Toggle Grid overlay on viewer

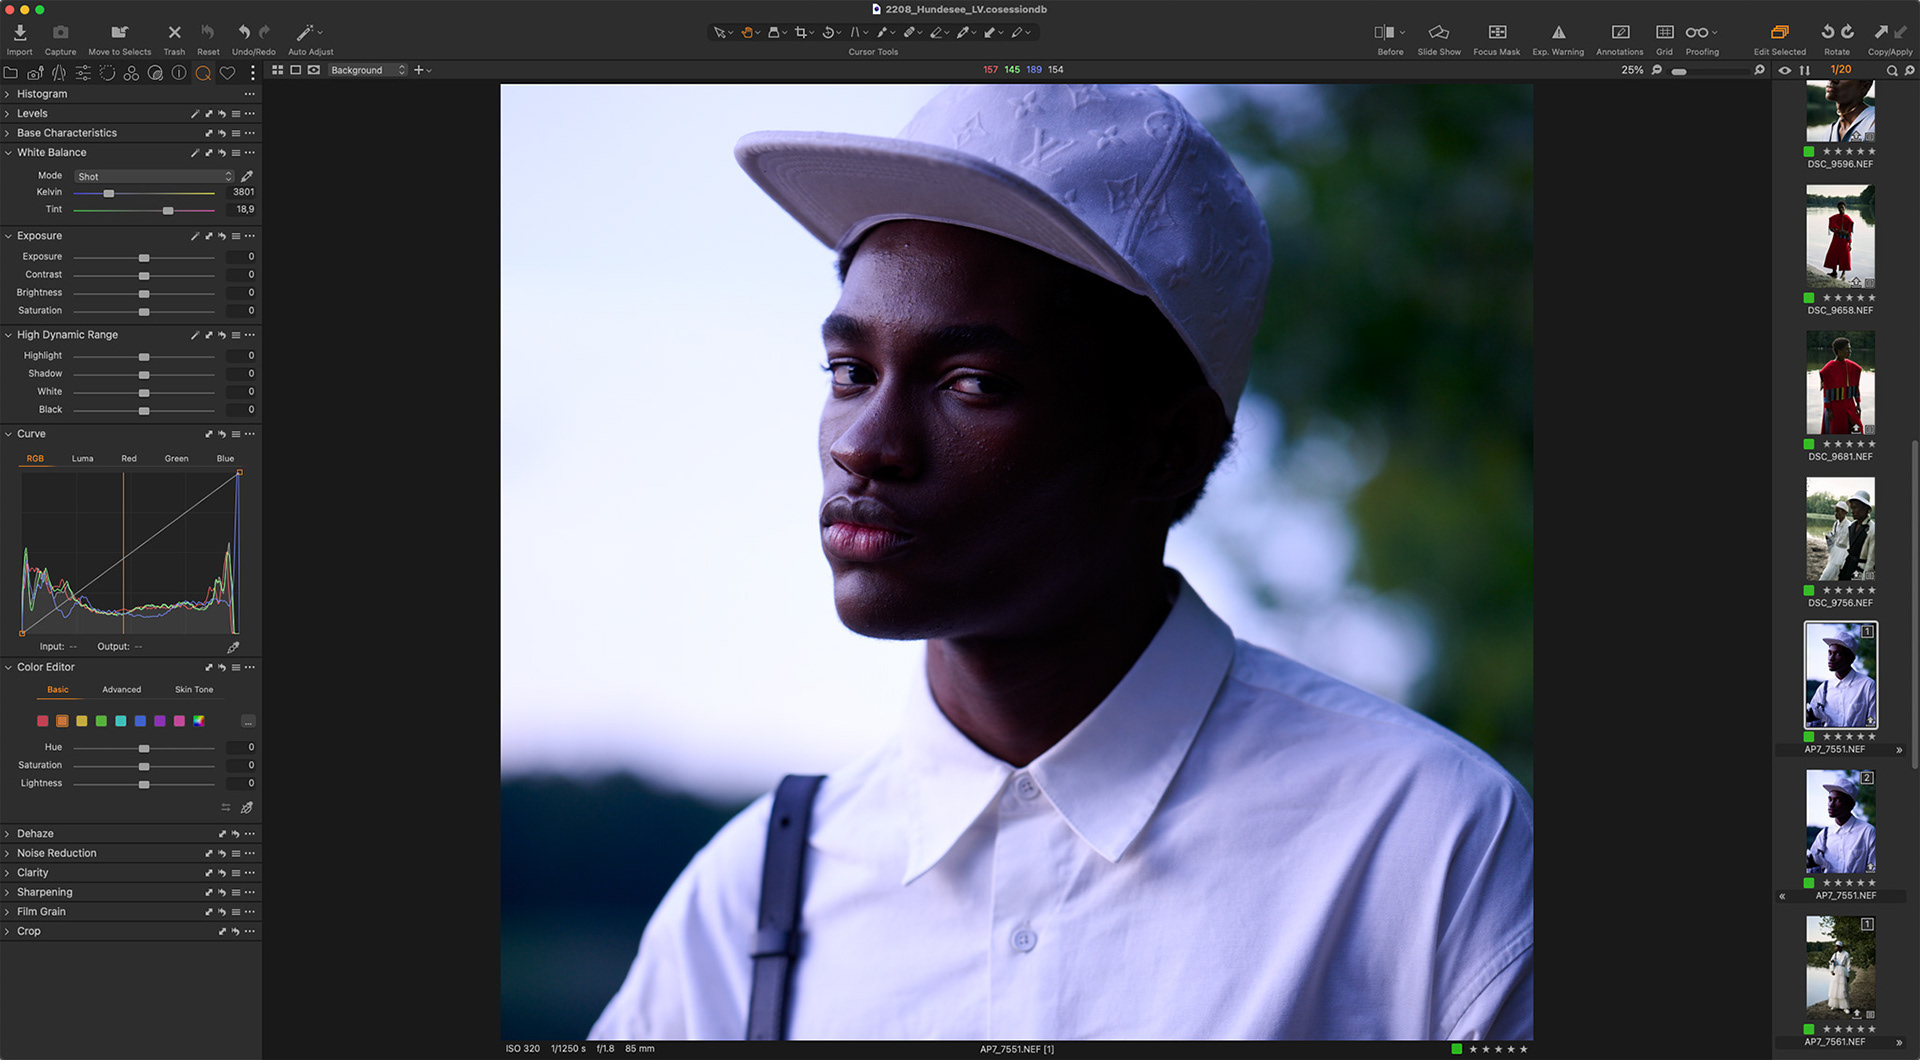[x=1664, y=33]
